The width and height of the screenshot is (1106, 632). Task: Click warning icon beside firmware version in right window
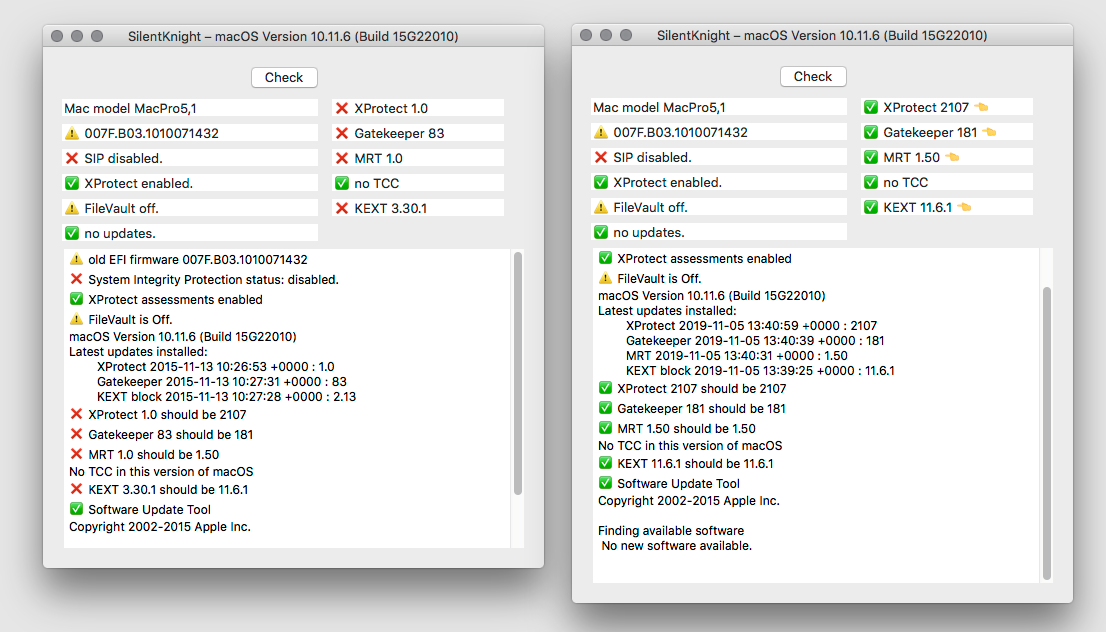601,132
